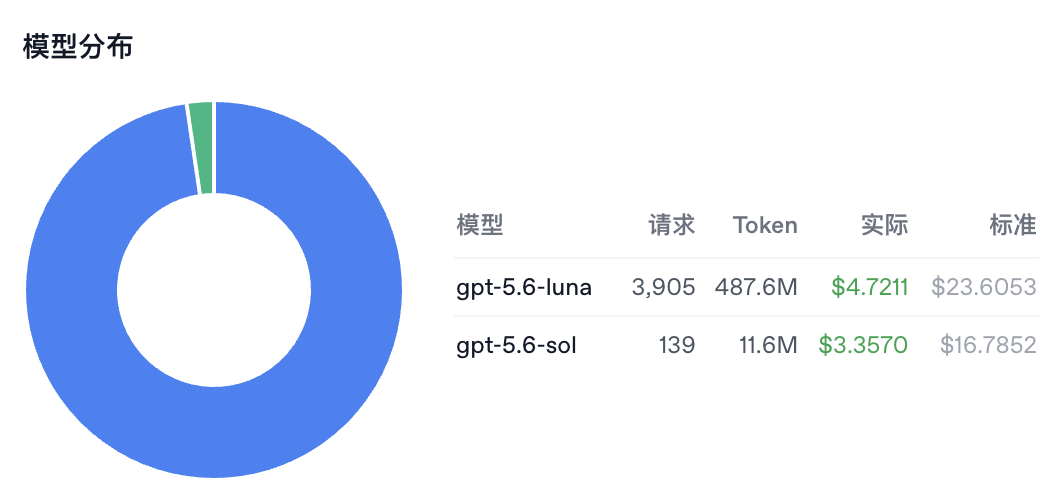Click the 11.6M token value
The width and height of the screenshot is (1064, 488).
click(x=768, y=346)
